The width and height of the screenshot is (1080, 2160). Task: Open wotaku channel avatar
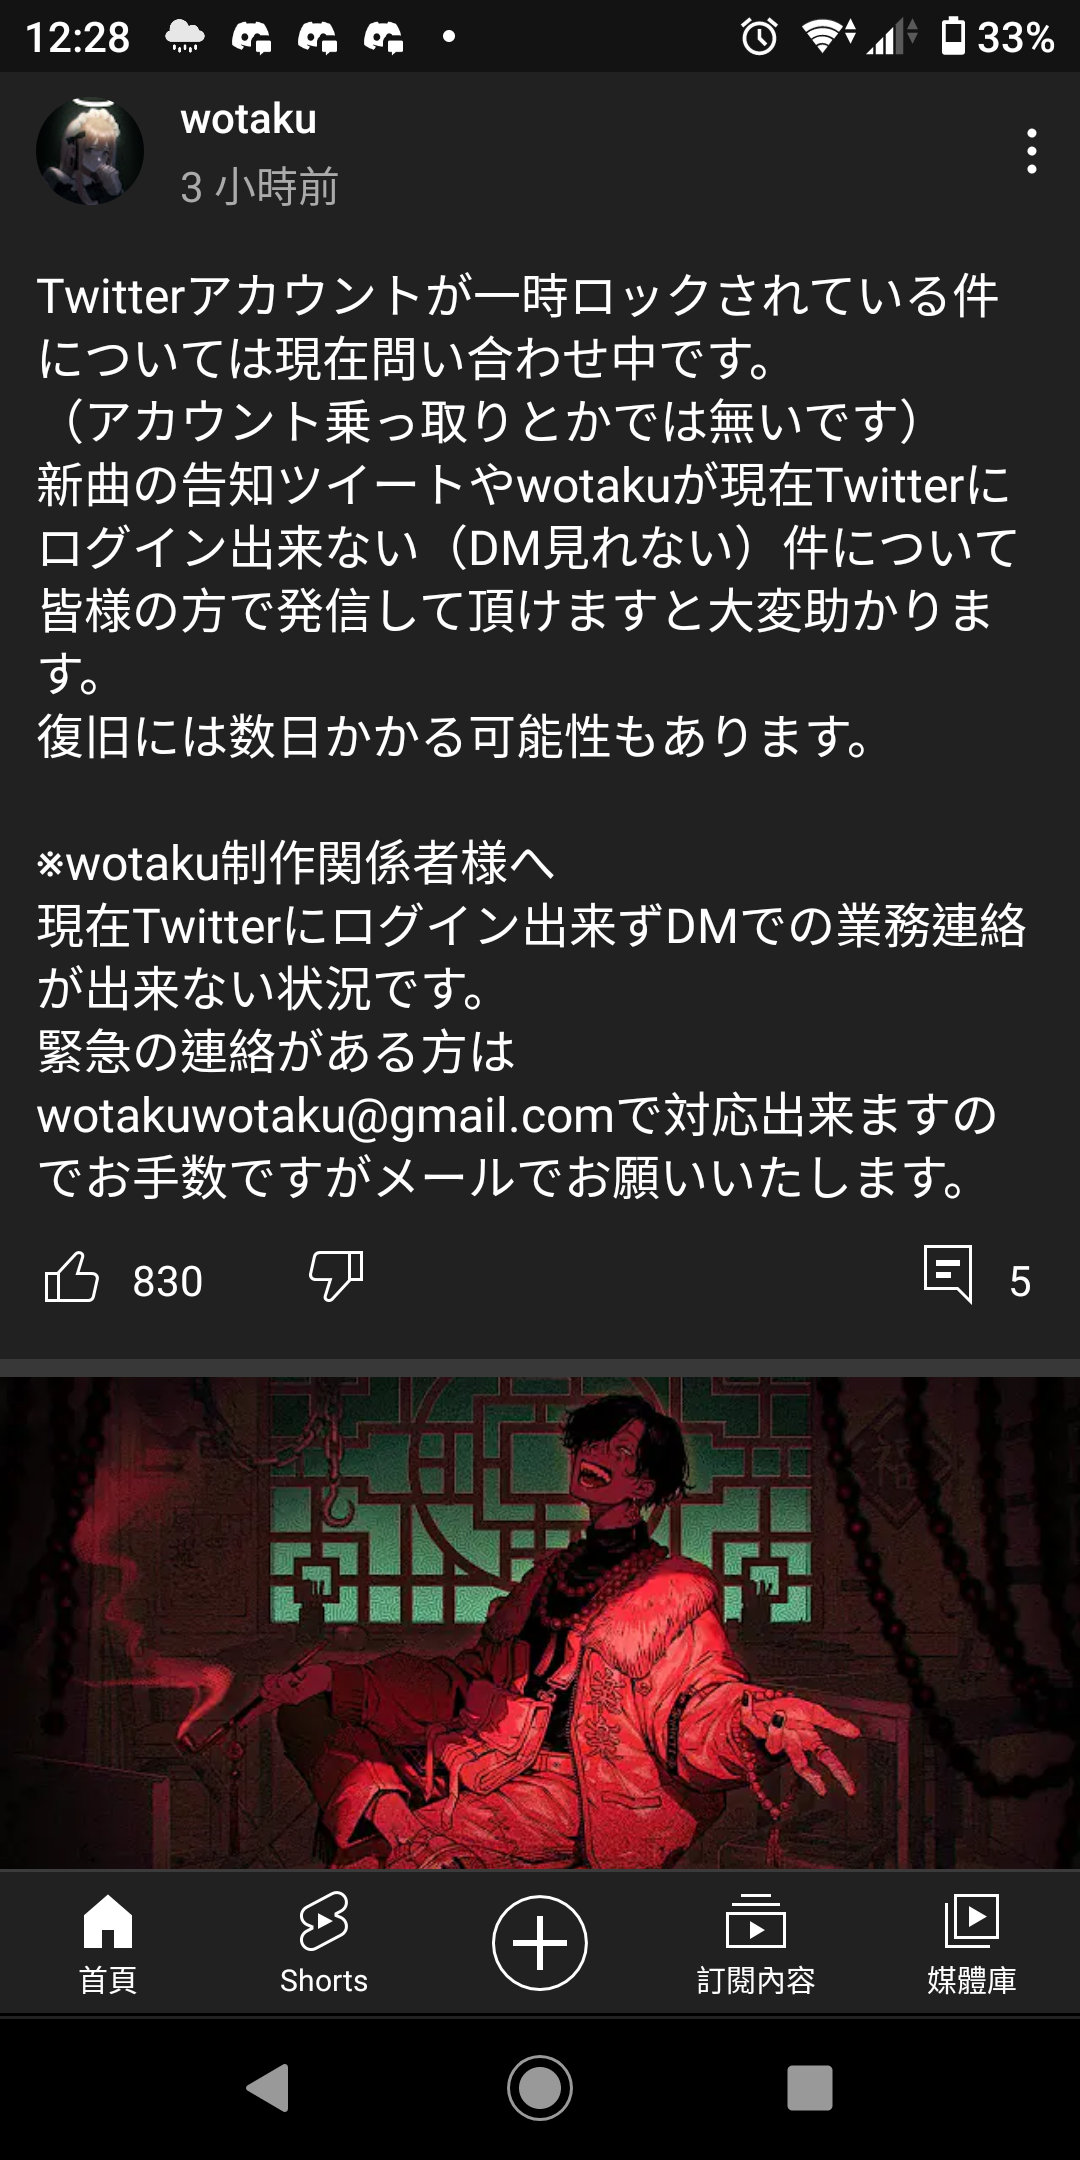90,151
